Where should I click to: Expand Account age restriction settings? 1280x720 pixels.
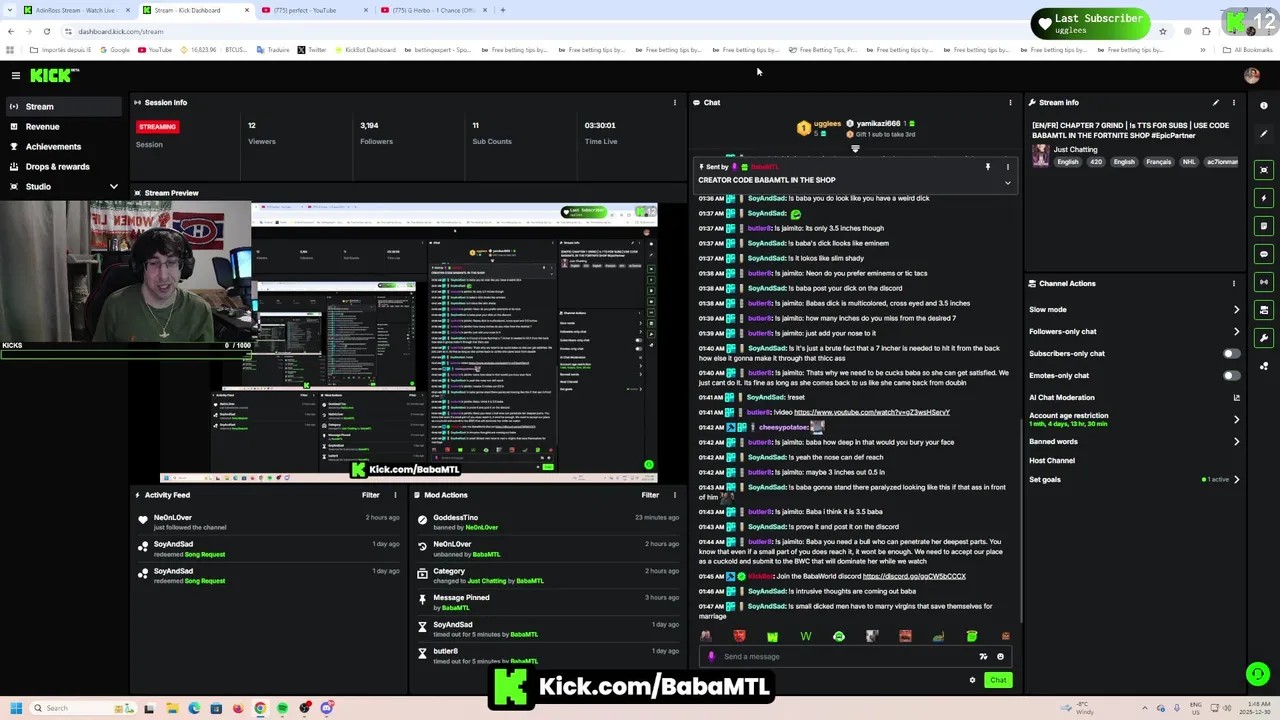point(1236,419)
